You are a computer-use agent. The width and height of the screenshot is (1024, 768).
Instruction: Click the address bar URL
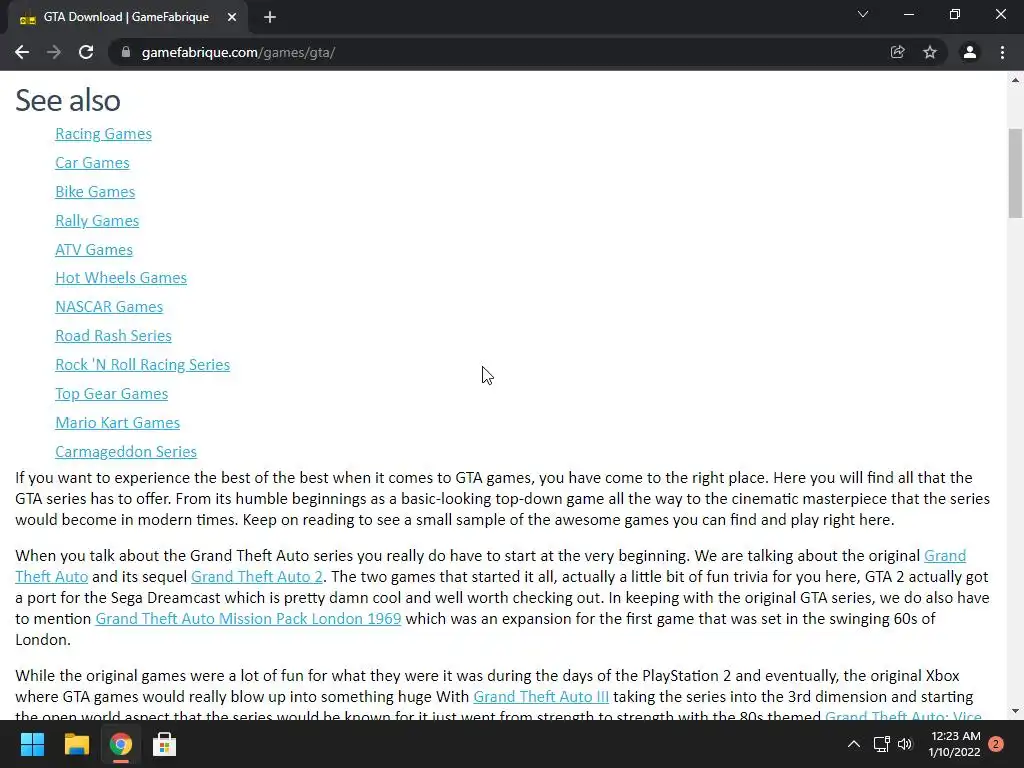click(x=238, y=52)
